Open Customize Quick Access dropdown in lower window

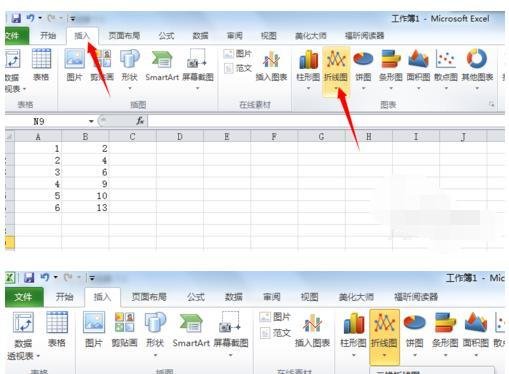click(92, 277)
